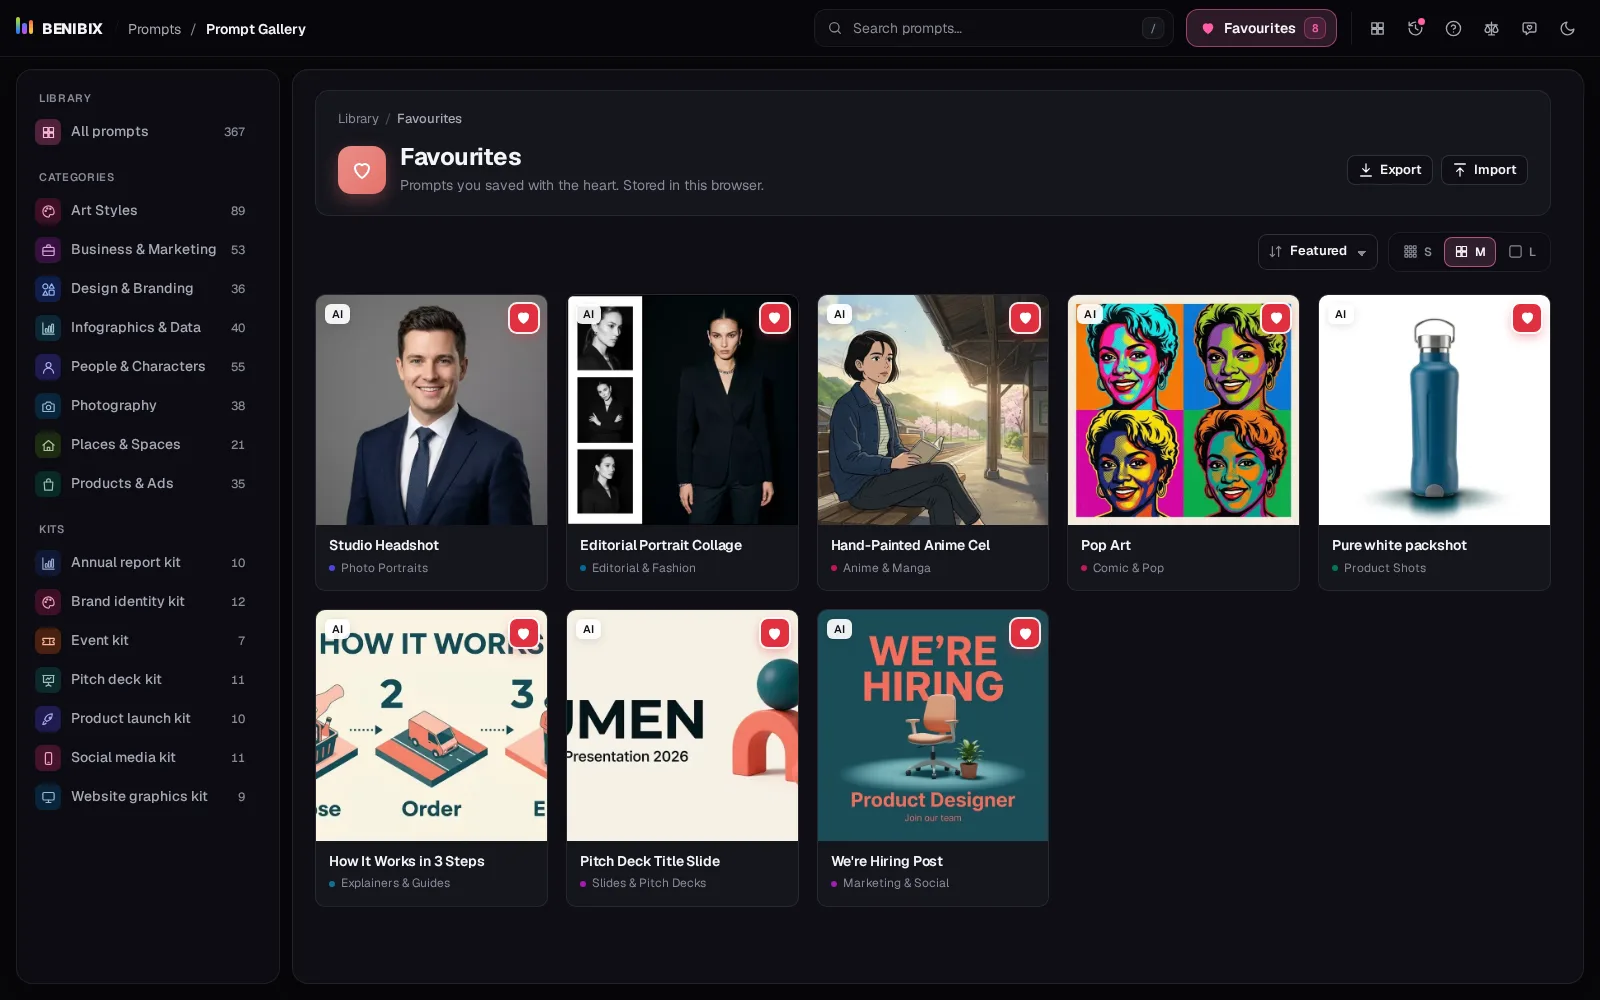
Task: Toggle heart on Pitch Deck Title Slide
Action: (774, 633)
